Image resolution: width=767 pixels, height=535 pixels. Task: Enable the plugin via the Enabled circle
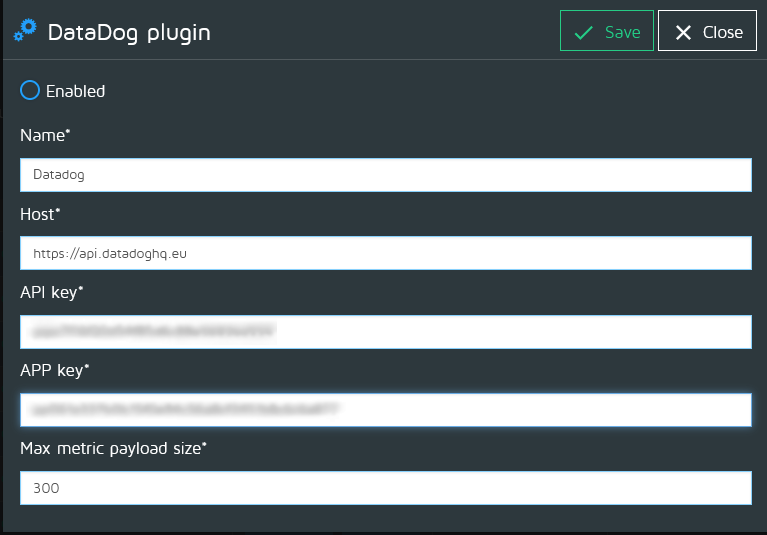[30, 91]
